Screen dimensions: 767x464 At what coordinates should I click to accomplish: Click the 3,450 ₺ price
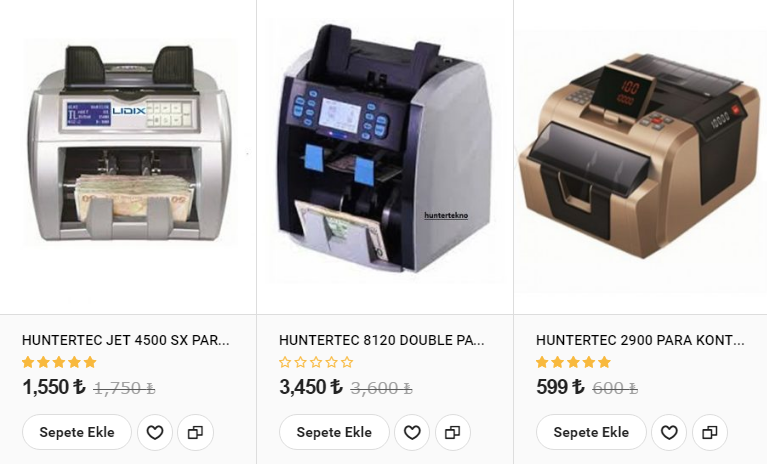(x=311, y=387)
